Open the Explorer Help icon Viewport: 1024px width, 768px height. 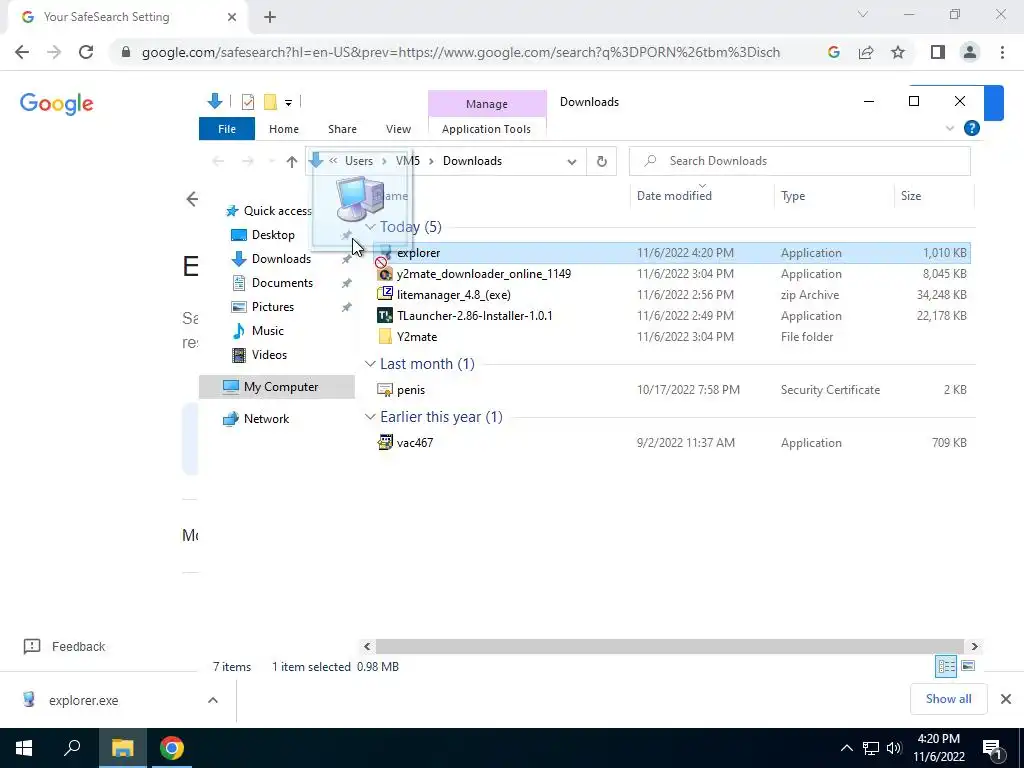coord(971,128)
